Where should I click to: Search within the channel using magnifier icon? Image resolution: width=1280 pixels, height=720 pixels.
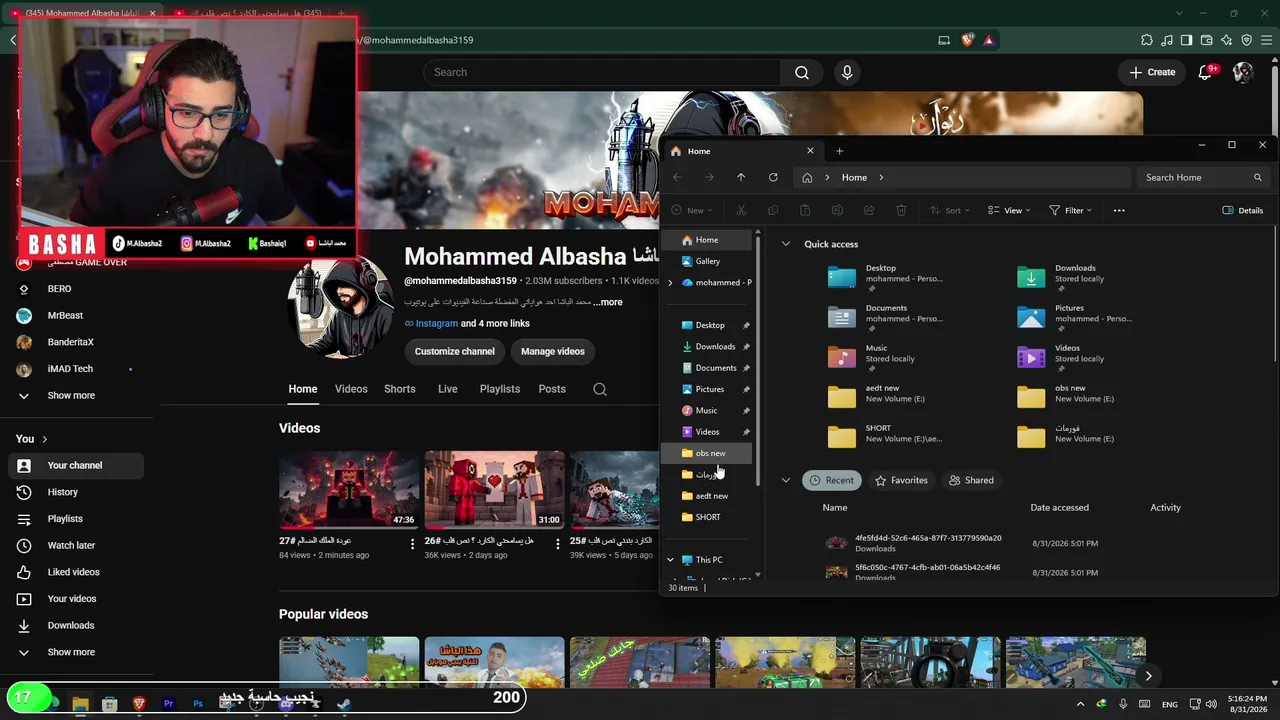click(x=600, y=389)
